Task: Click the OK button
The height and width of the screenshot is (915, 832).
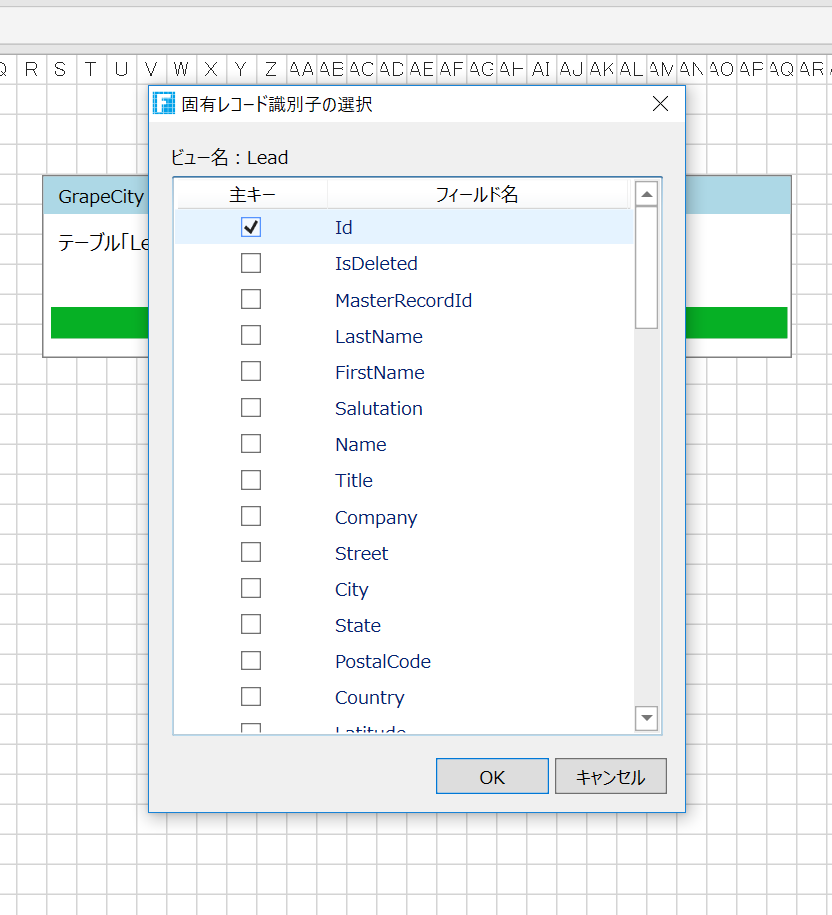Action: pyautogui.click(x=492, y=775)
